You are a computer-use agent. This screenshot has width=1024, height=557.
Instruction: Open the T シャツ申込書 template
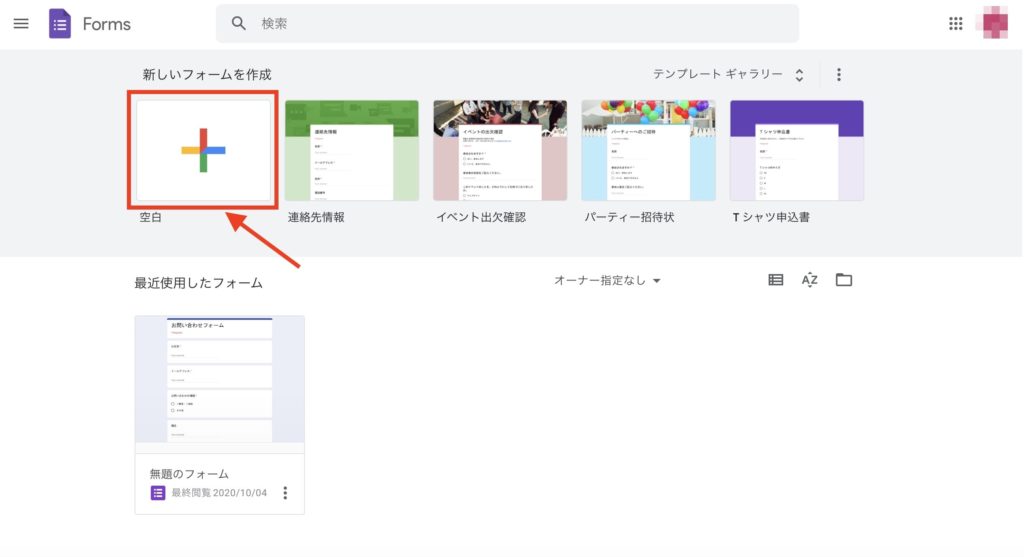(x=796, y=150)
